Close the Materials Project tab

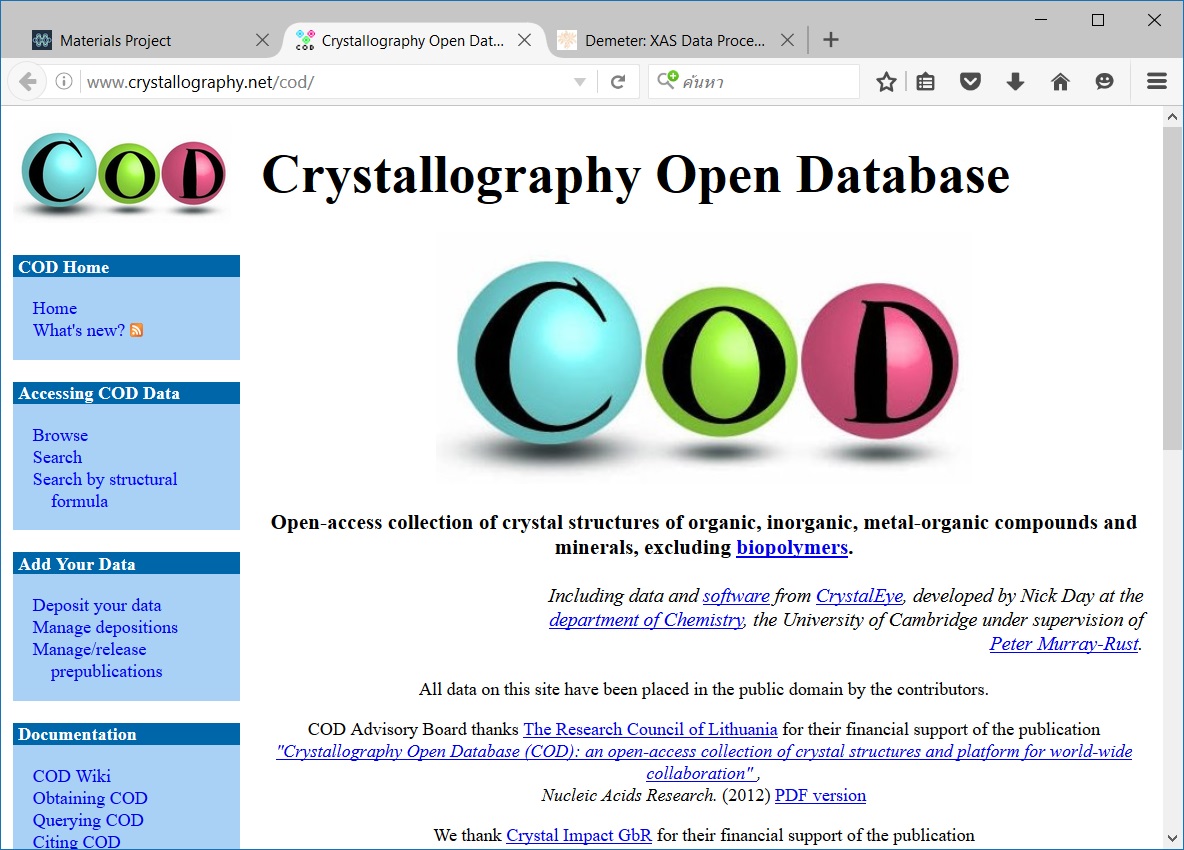click(x=262, y=40)
